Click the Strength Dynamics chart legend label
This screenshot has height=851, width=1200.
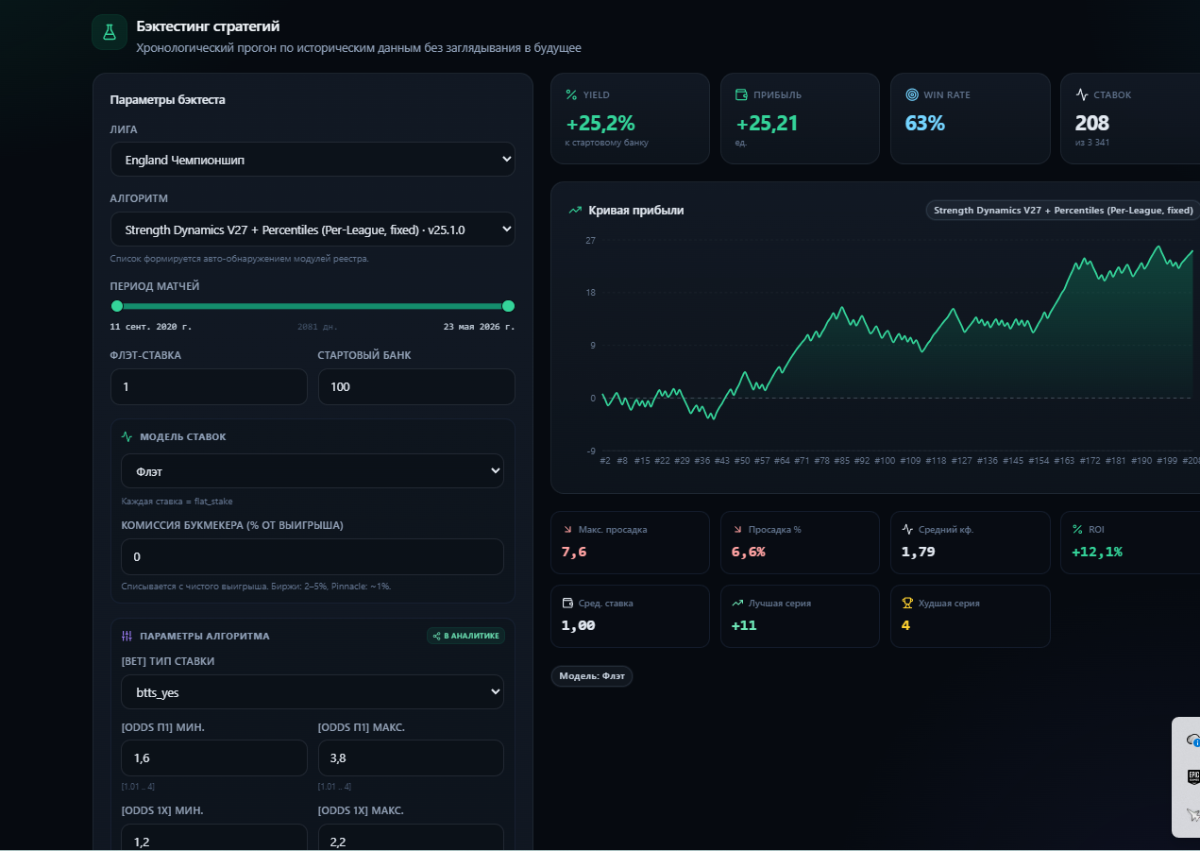coord(1063,211)
